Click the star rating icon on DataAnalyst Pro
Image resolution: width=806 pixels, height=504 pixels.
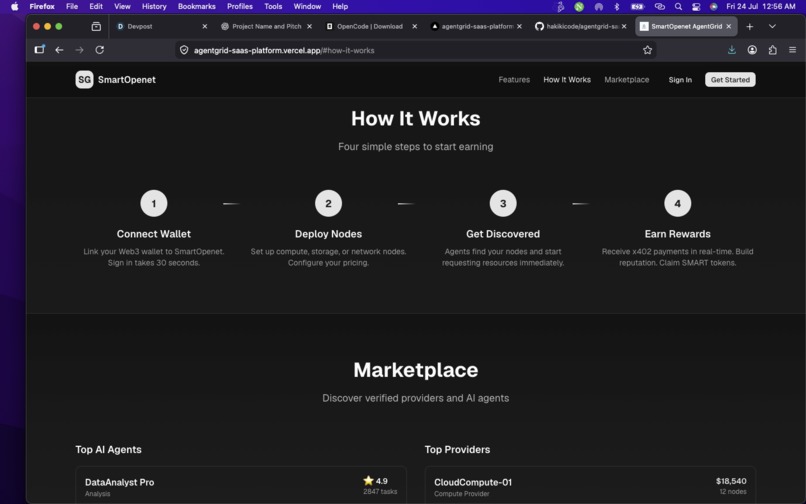pyautogui.click(x=368, y=480)
